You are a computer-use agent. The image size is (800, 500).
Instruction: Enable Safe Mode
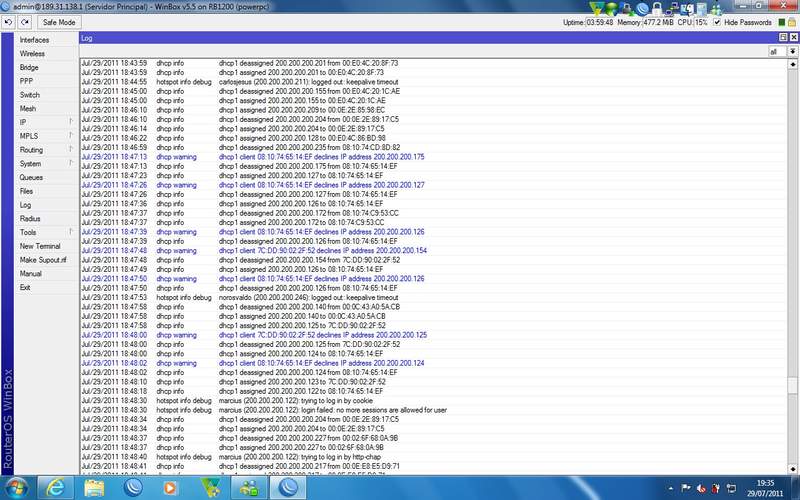[59, 22]
